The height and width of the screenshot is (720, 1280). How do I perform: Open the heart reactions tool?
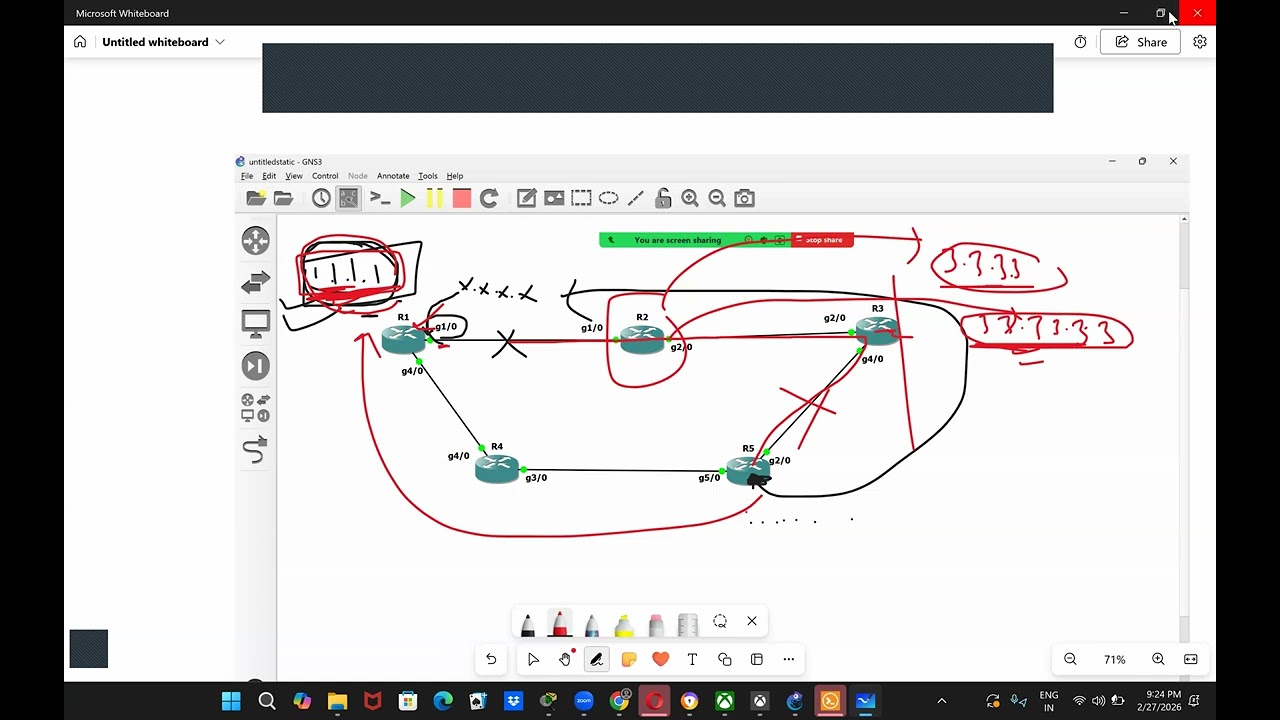coord(660,659)
